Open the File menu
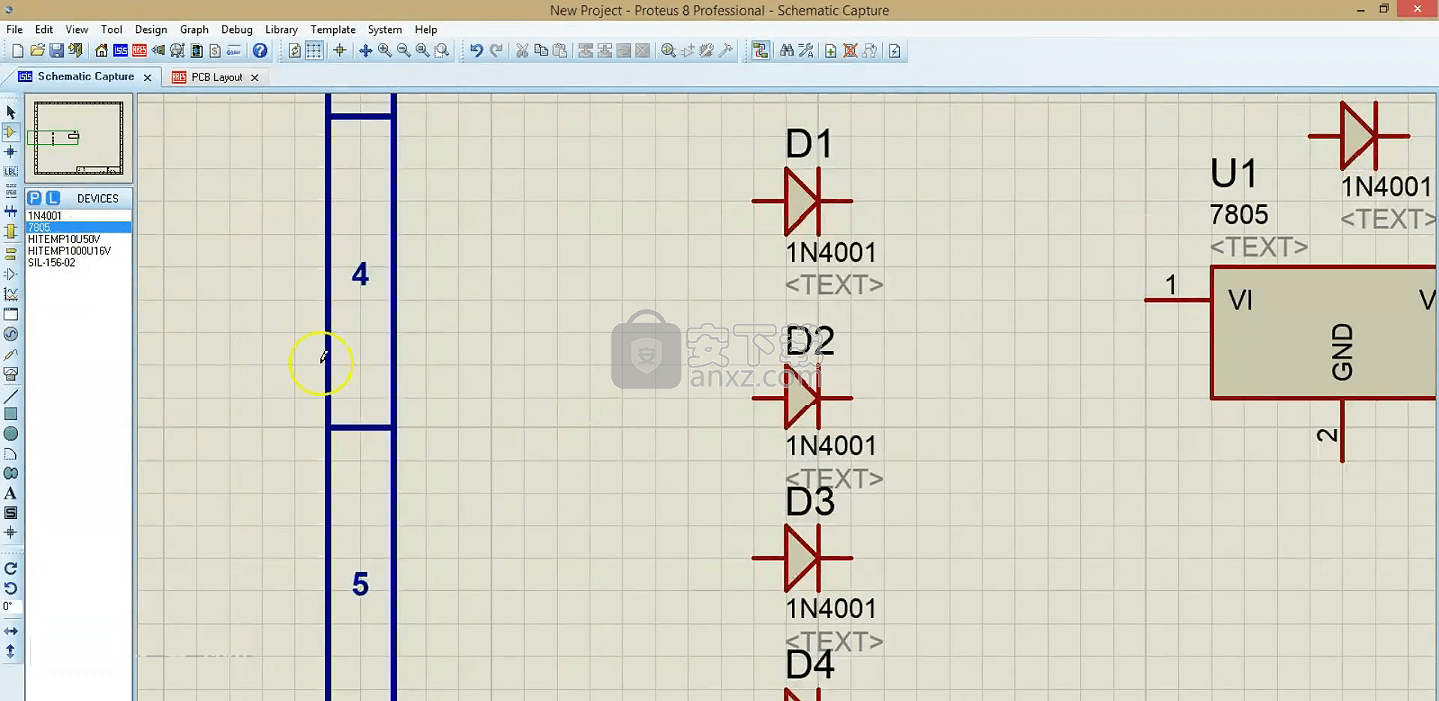 tap(15, 30)
